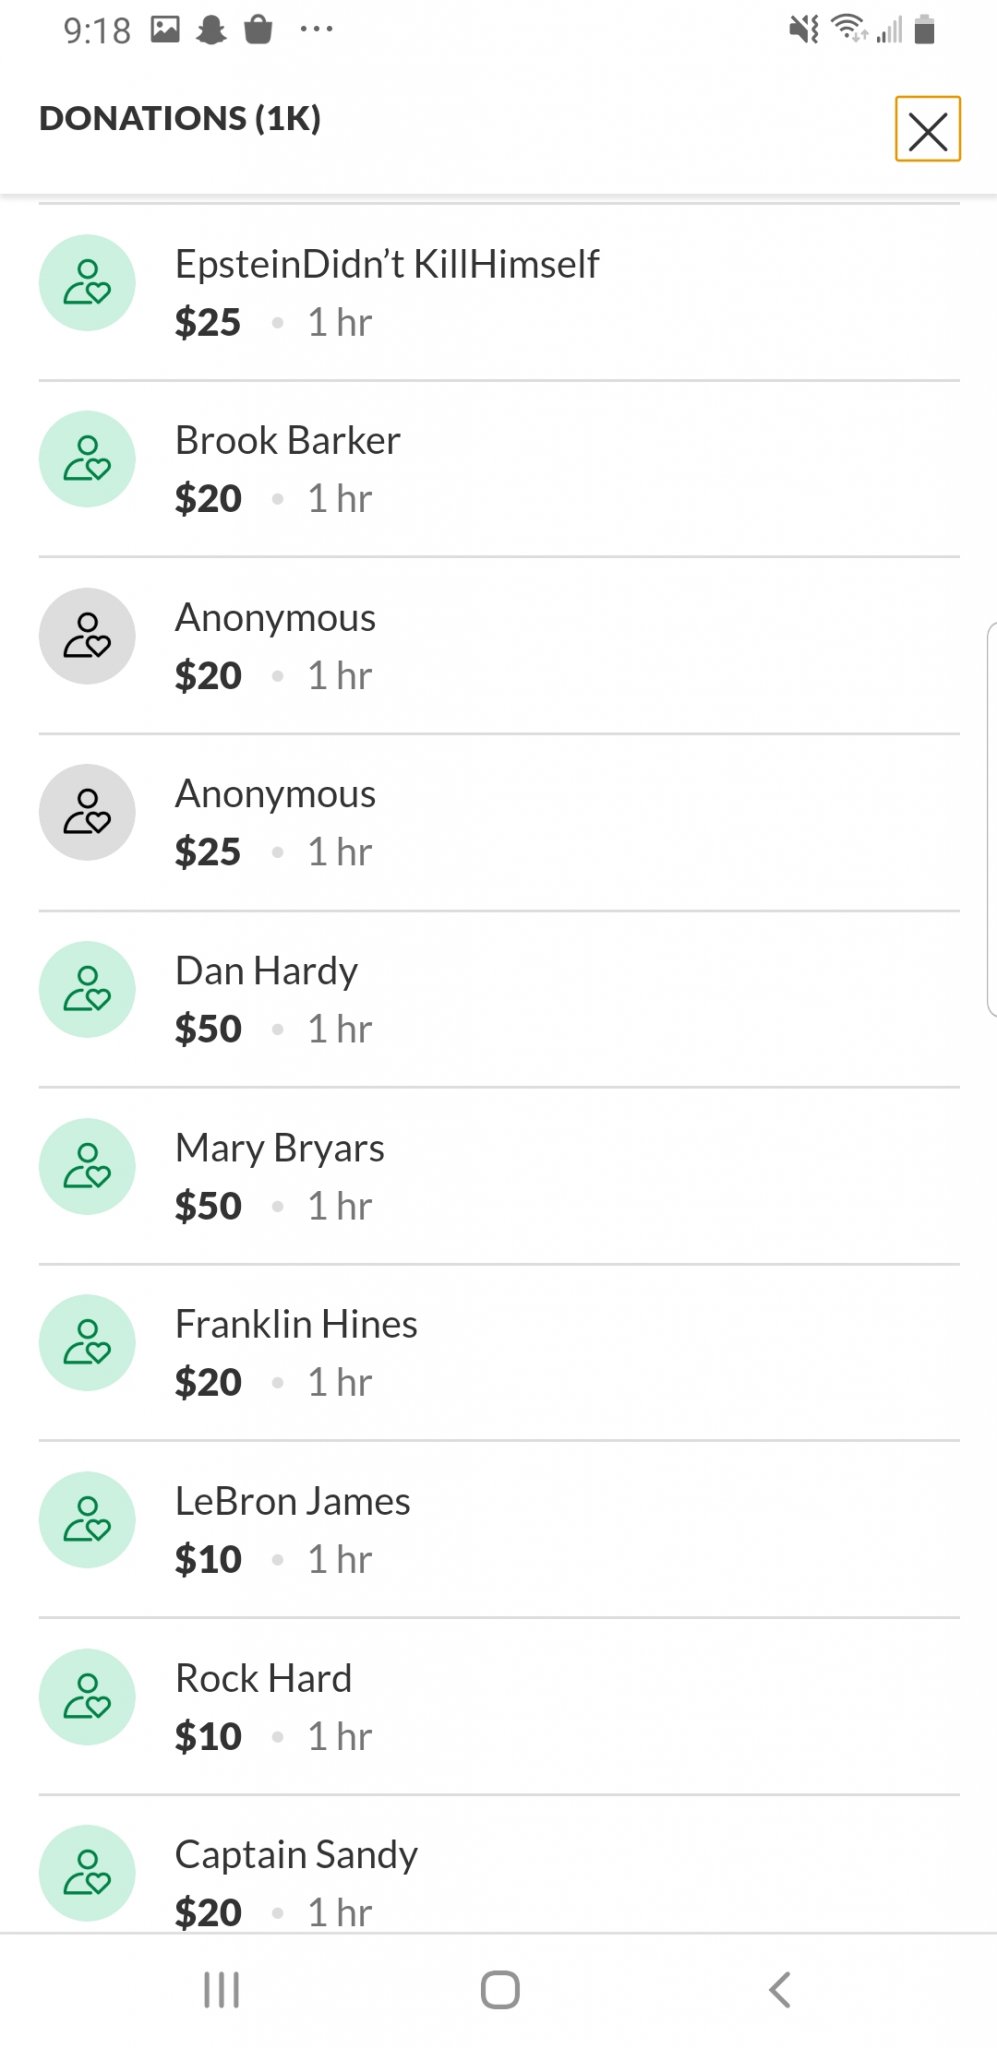Tap the Donations (1K) header title
The height and width of the screenshot is (2048, 997).
[180, 118]
